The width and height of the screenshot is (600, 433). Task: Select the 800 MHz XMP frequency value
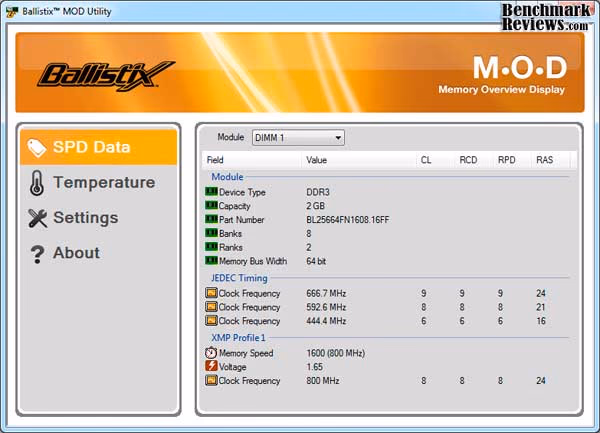(x=323, y=381)
